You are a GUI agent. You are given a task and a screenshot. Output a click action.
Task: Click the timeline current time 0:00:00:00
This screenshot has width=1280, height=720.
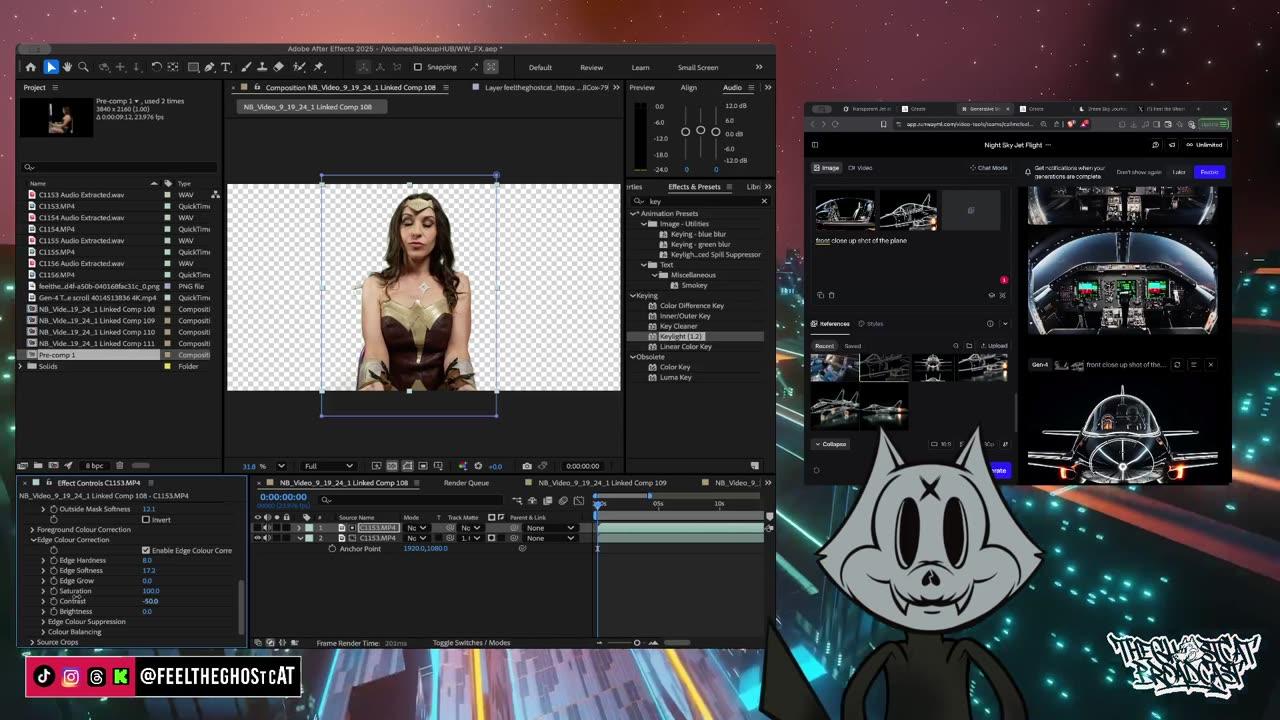coord(283,497)
